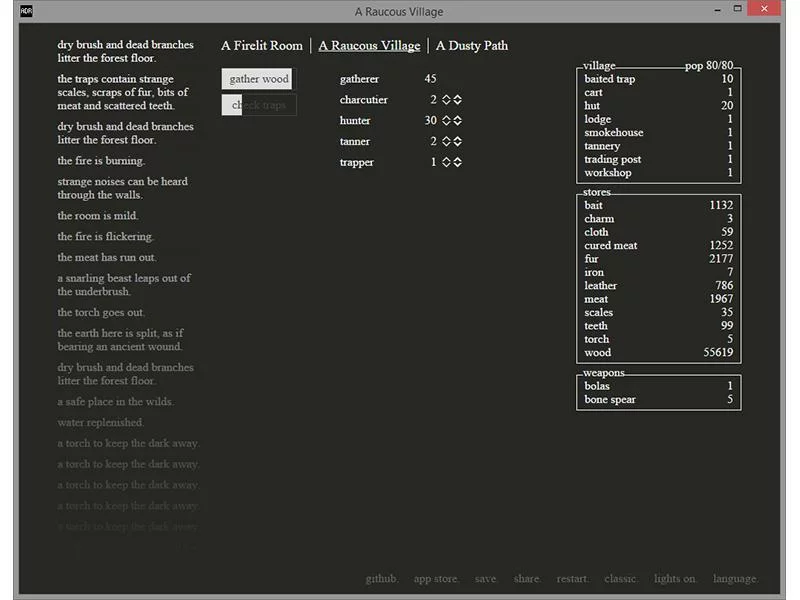Click the 'cured meat' entry in stores
Viewport: 800px width, 600px height.
point(659,245)
